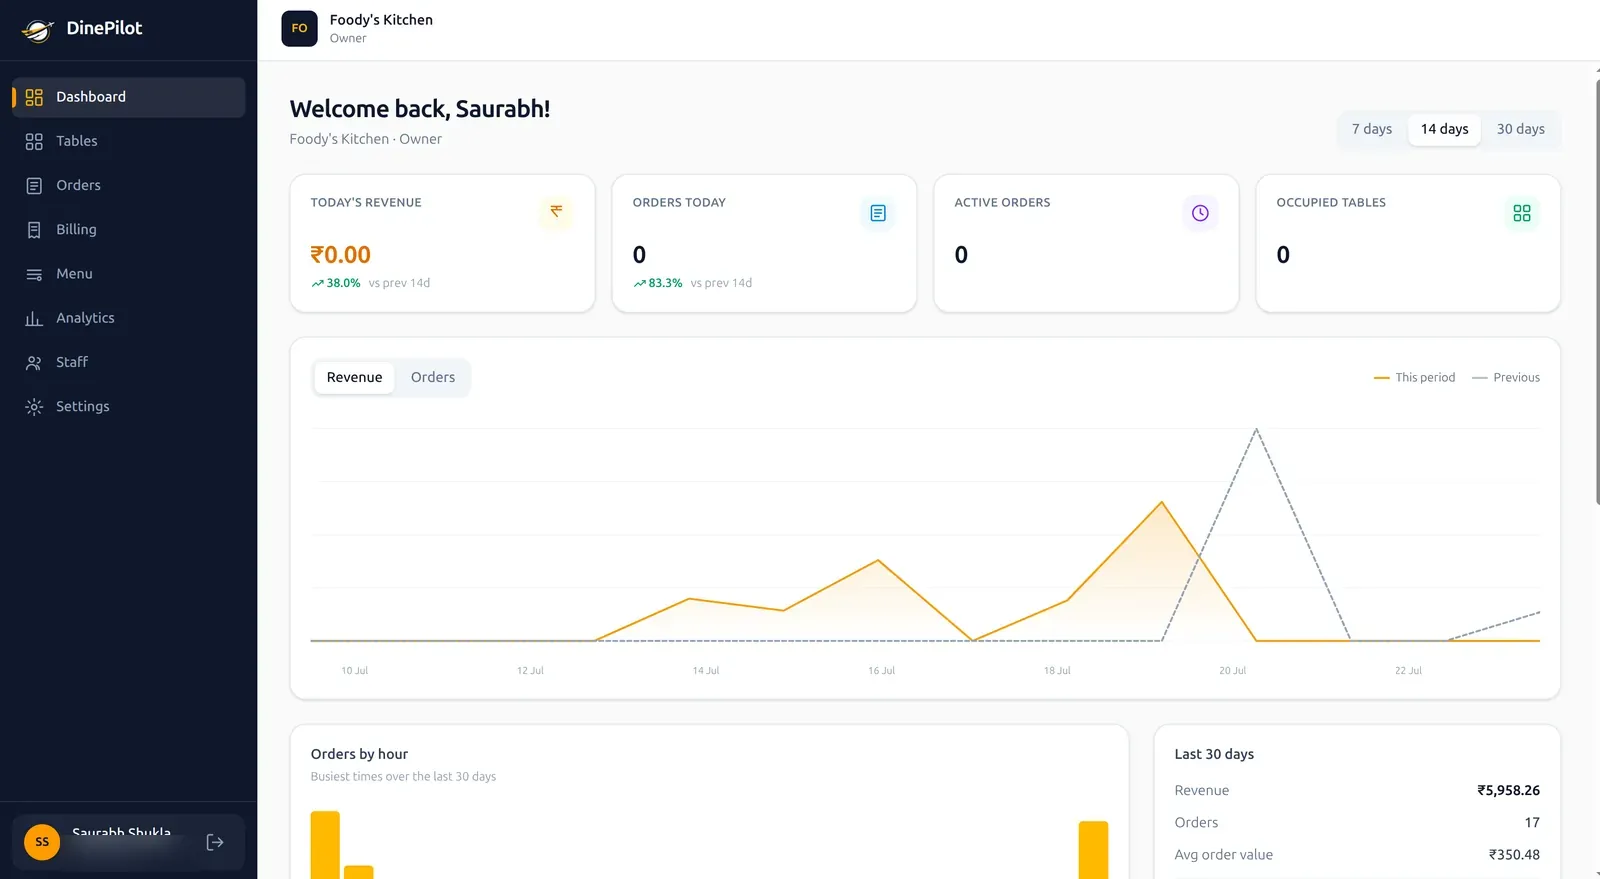Click the FO restaurant badge in header

[x=299, y=28]
